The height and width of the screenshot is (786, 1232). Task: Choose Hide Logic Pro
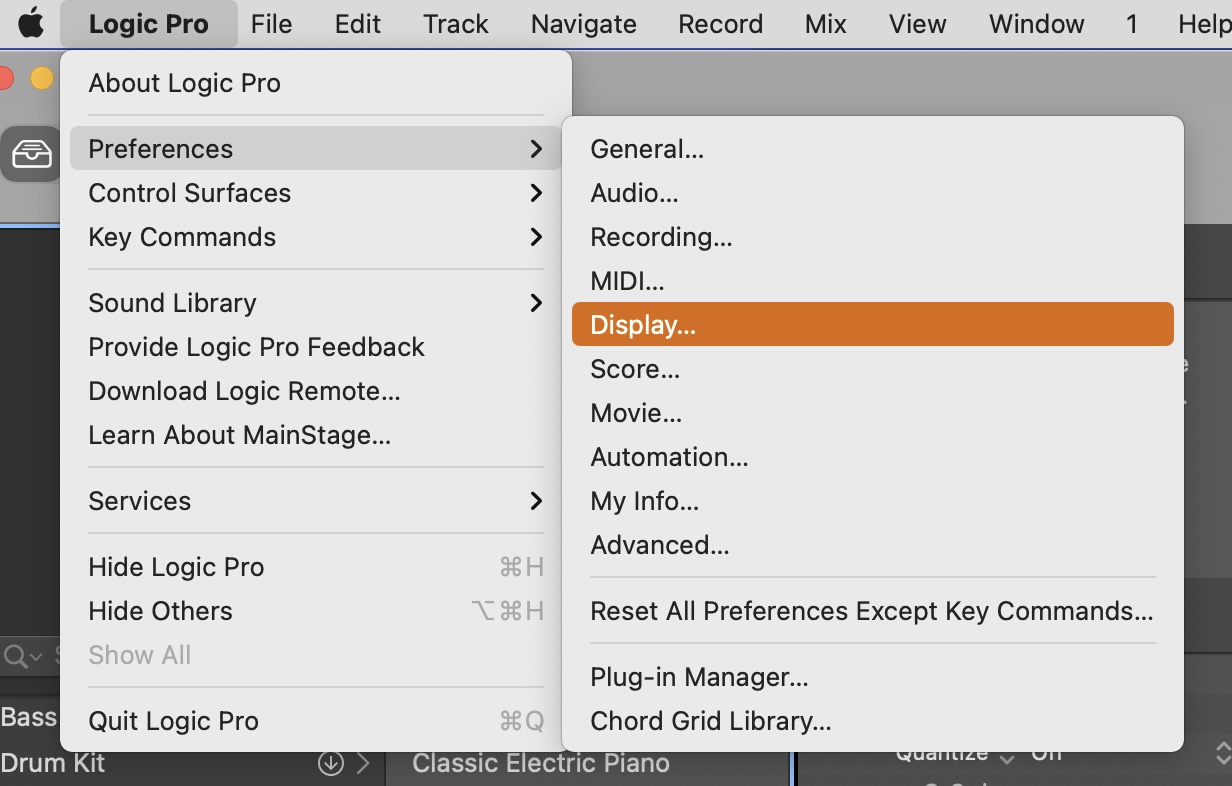click(x=316, y=567)
